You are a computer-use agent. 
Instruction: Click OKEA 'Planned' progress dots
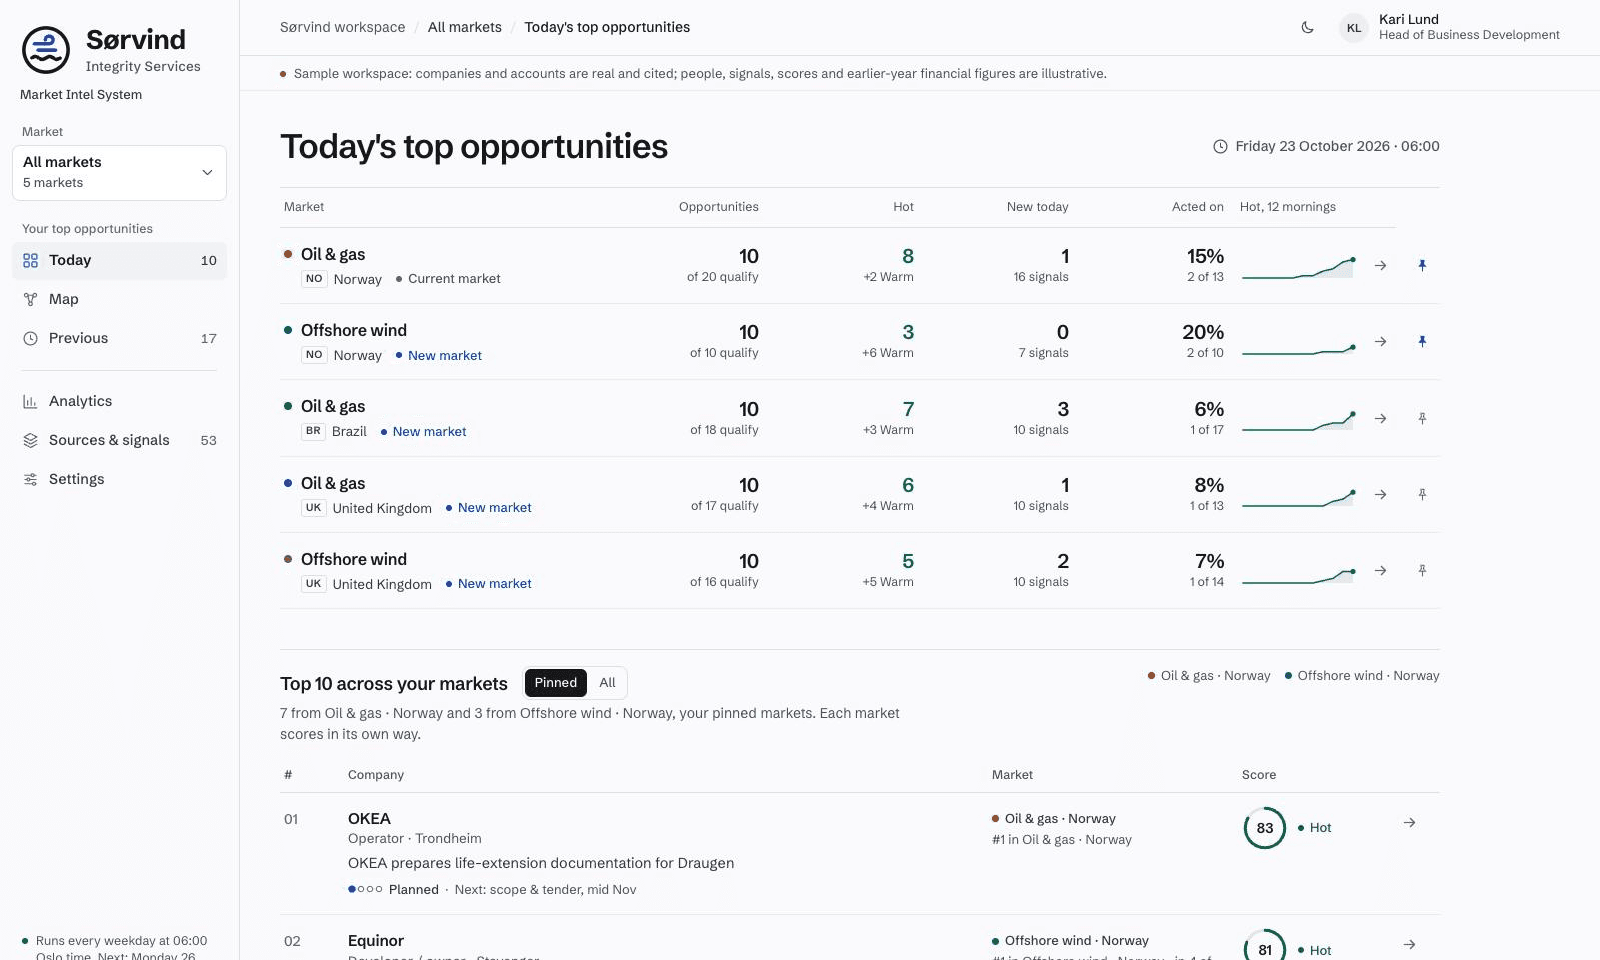[x=365, y=889]
